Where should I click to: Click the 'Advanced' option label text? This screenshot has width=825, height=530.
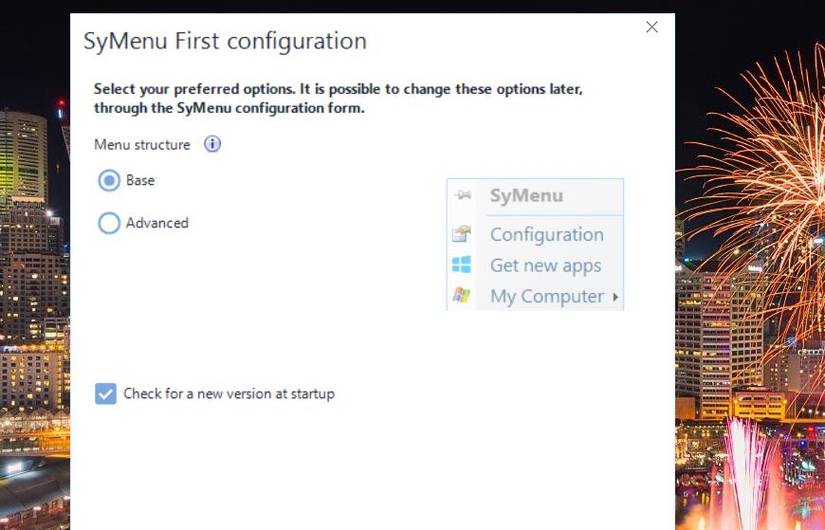[157, 223]
